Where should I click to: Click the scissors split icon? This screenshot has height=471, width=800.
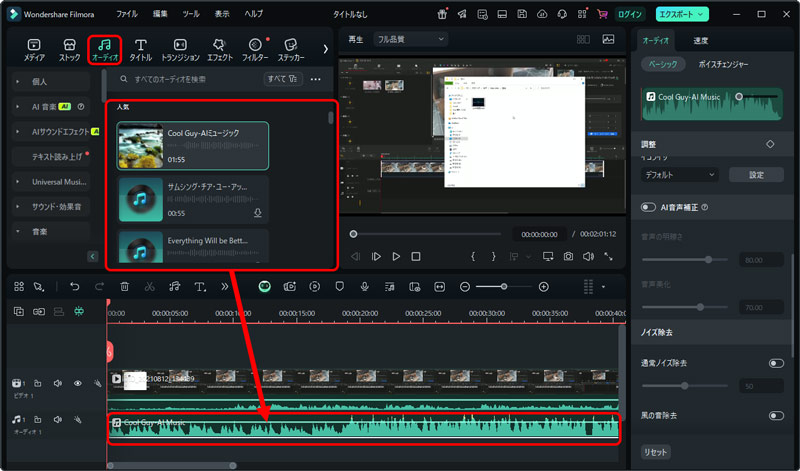click(x=149, y=287)
